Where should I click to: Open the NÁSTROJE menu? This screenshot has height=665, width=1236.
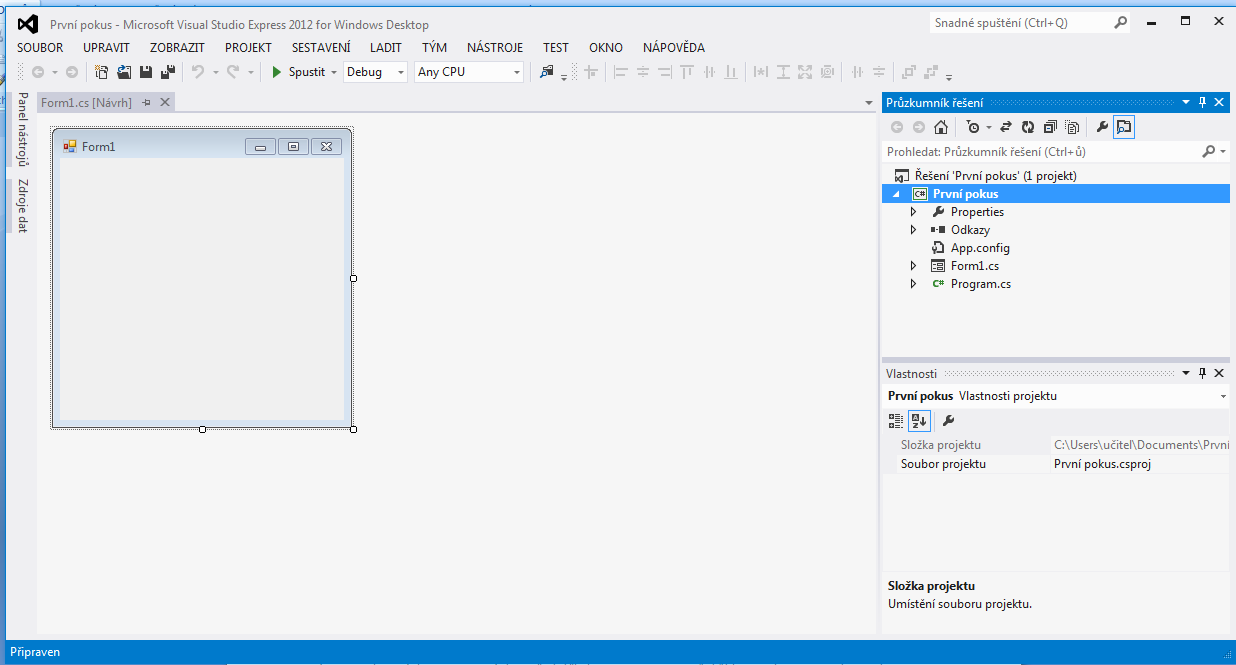(x=495, y=47)
